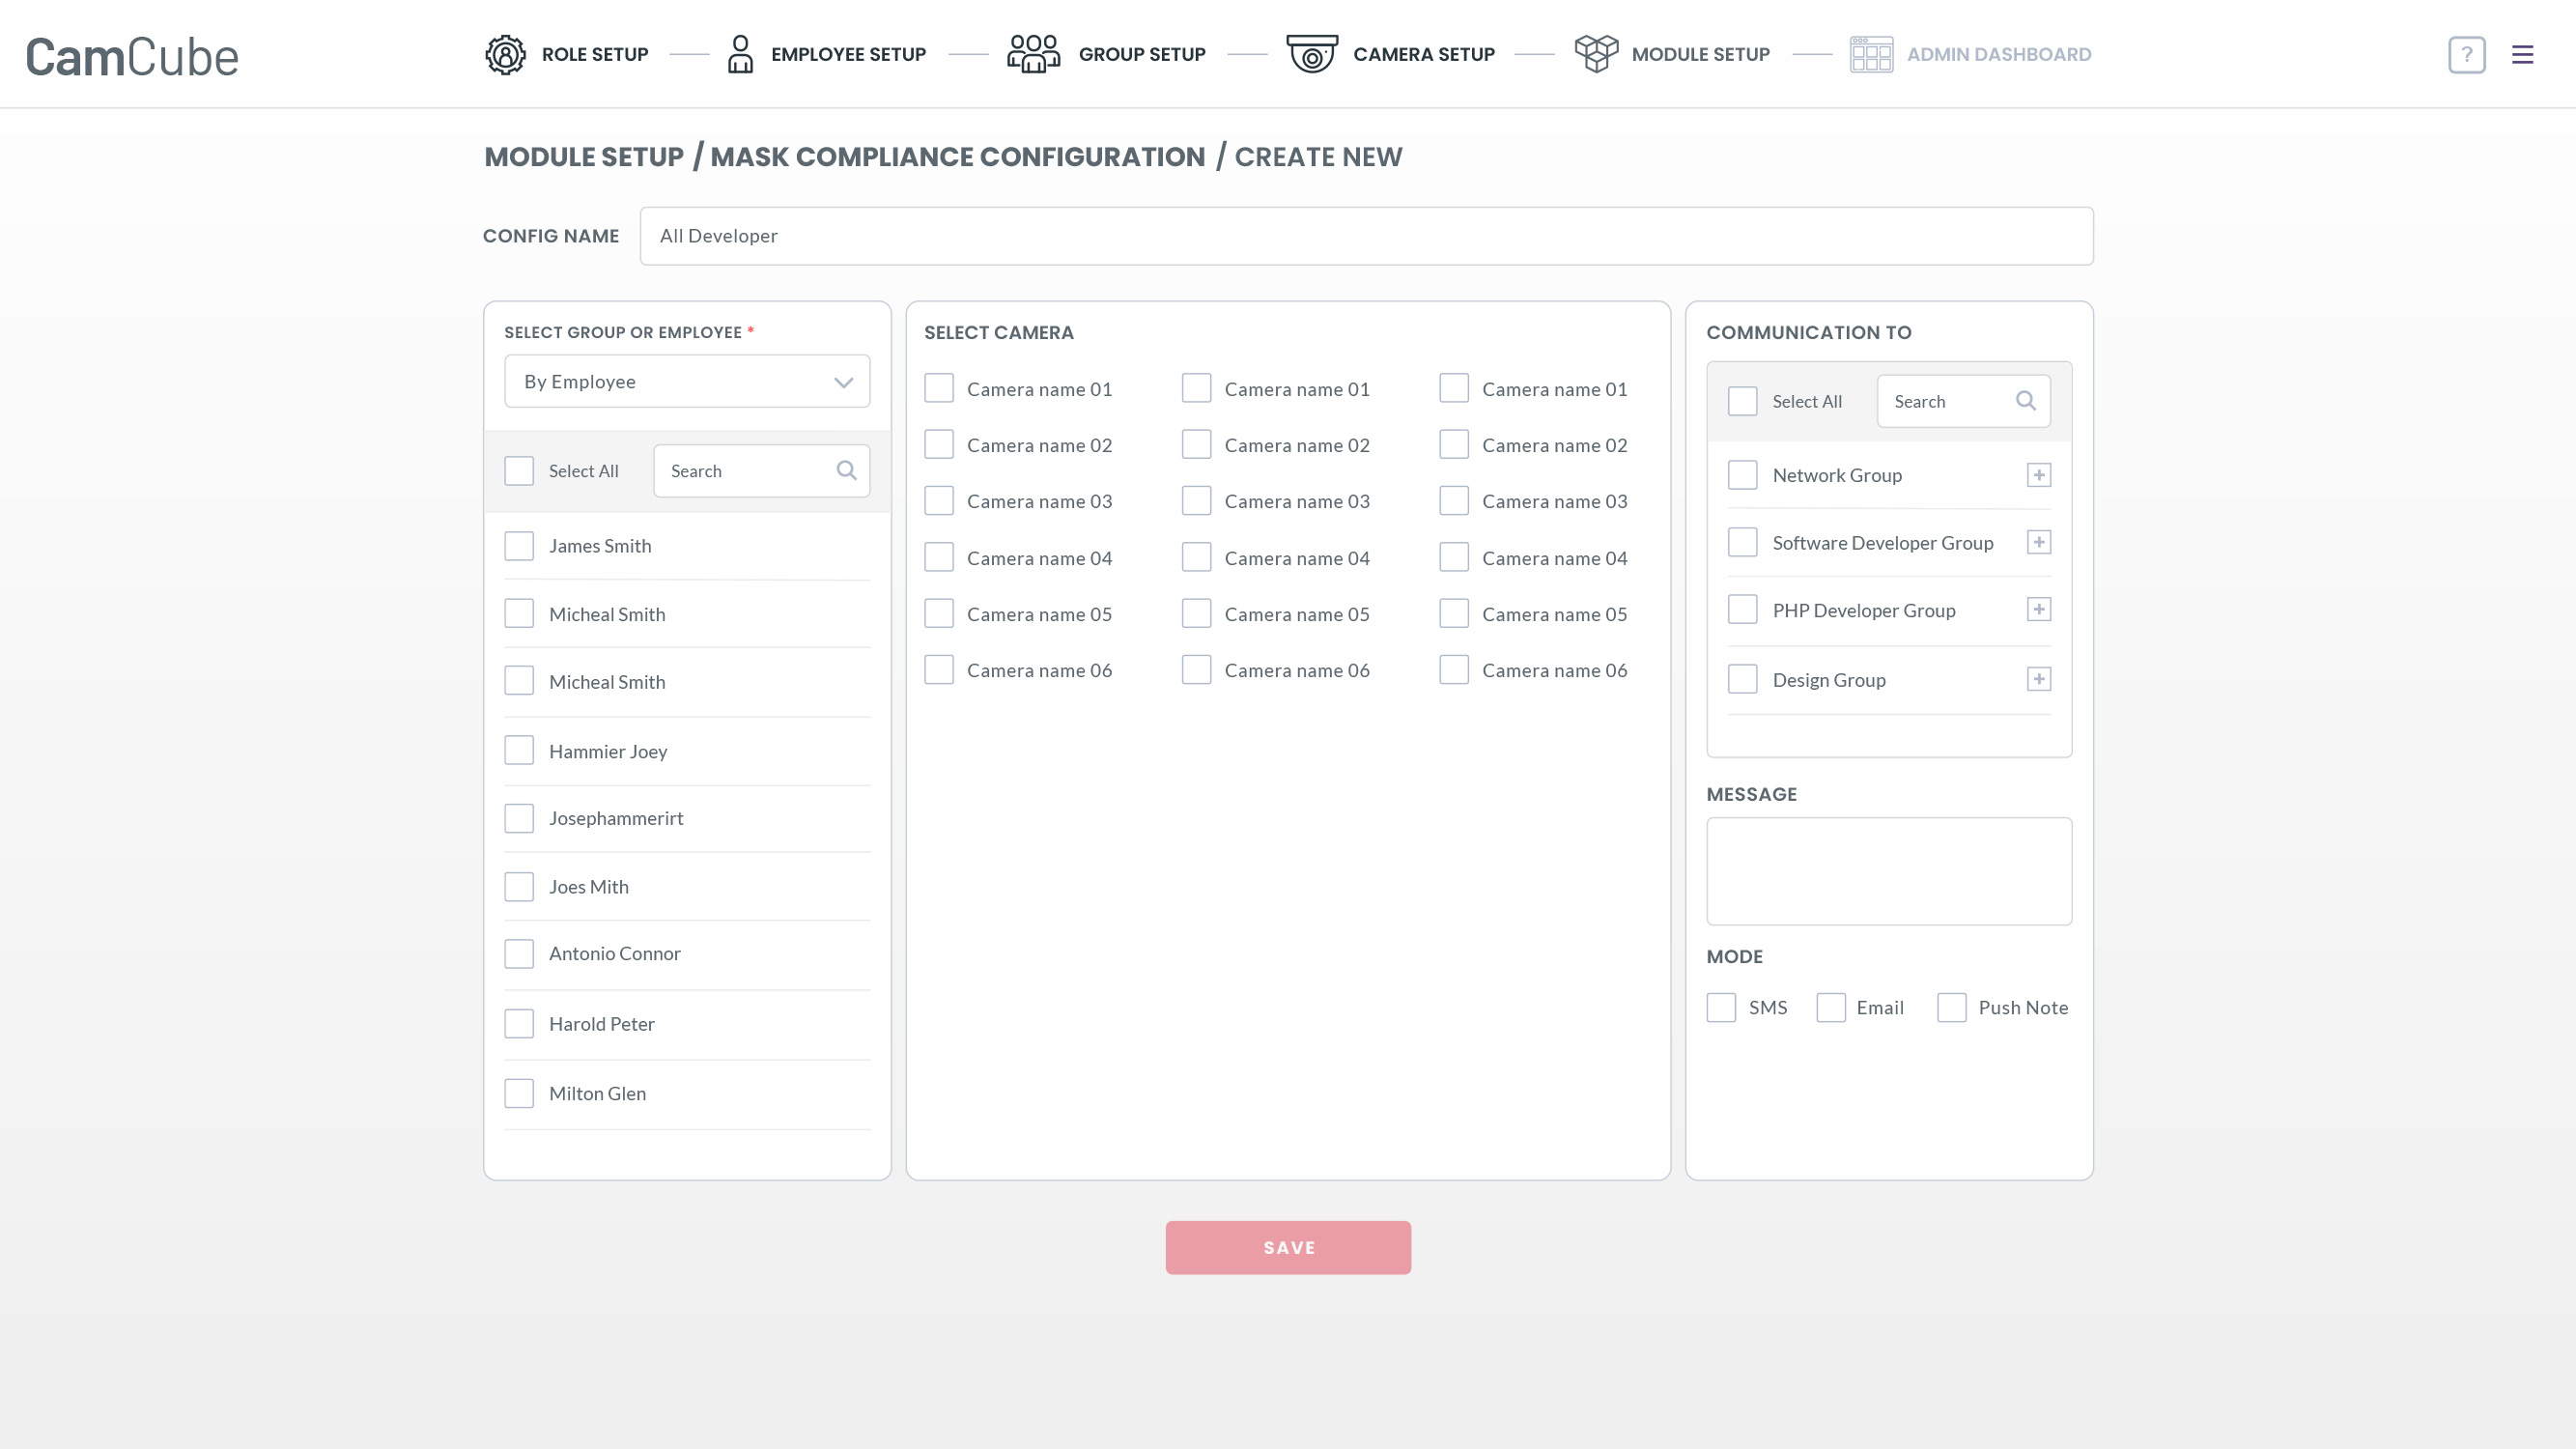Click the Employee Setup person icon
This screenshot has height=1449, width=2576.
pos(740,54)
